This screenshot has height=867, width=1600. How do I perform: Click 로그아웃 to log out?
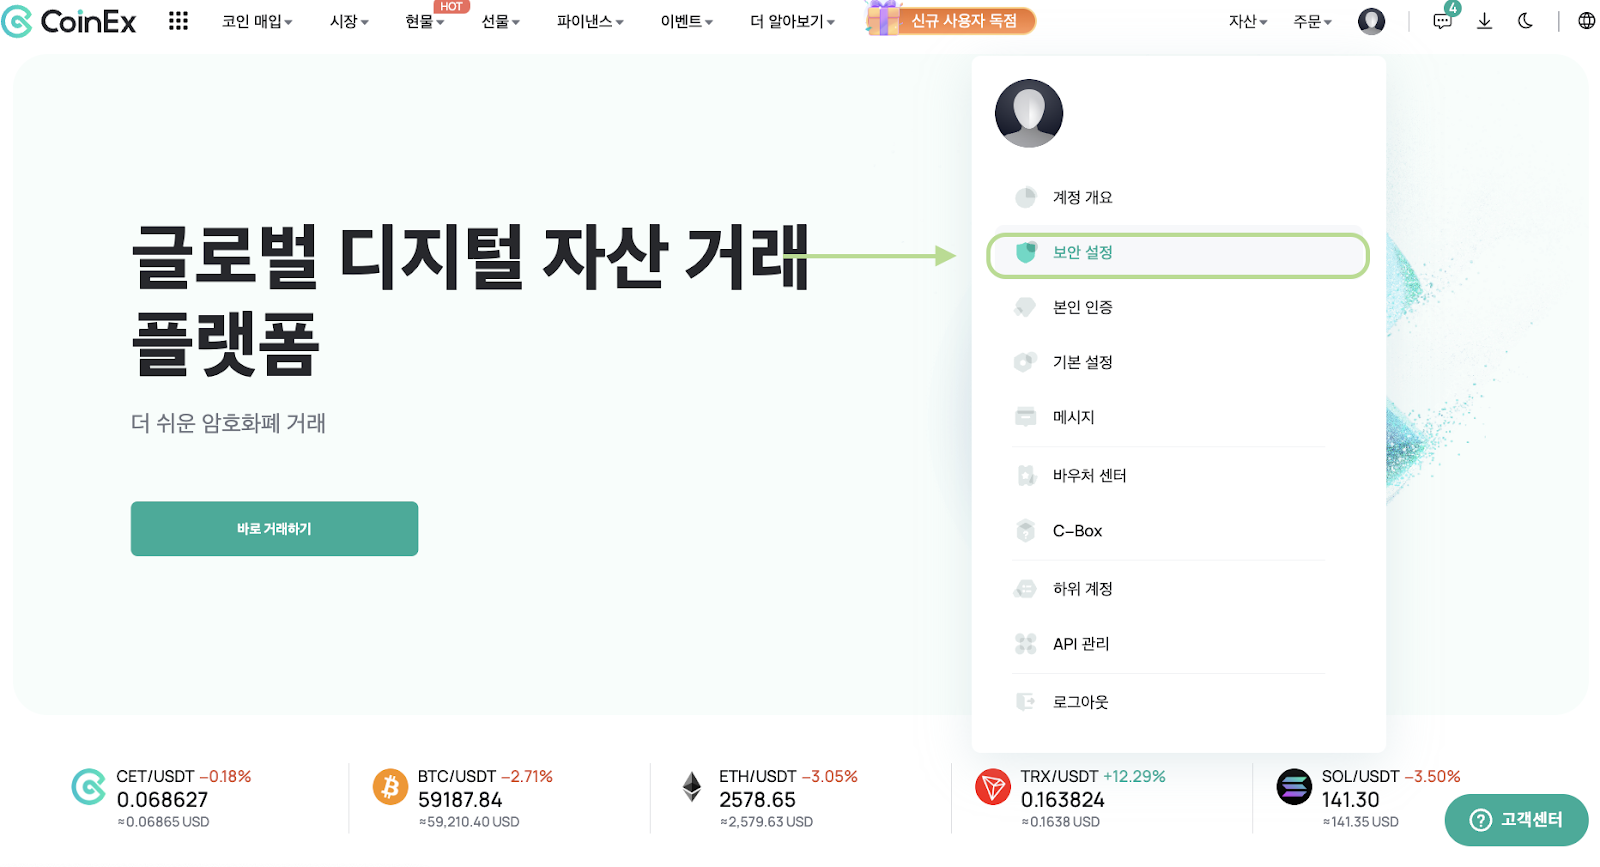click(x=1080, y=702)
